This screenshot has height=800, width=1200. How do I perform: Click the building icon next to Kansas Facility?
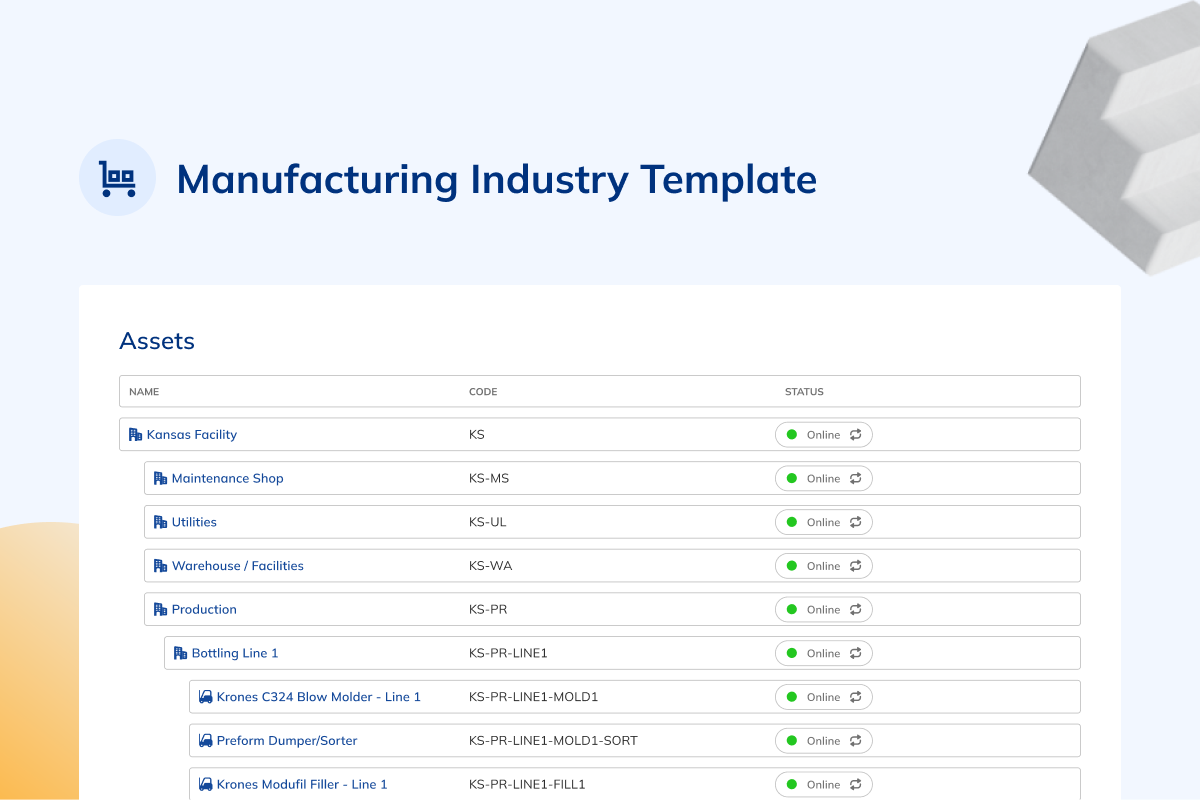(136, 435)
